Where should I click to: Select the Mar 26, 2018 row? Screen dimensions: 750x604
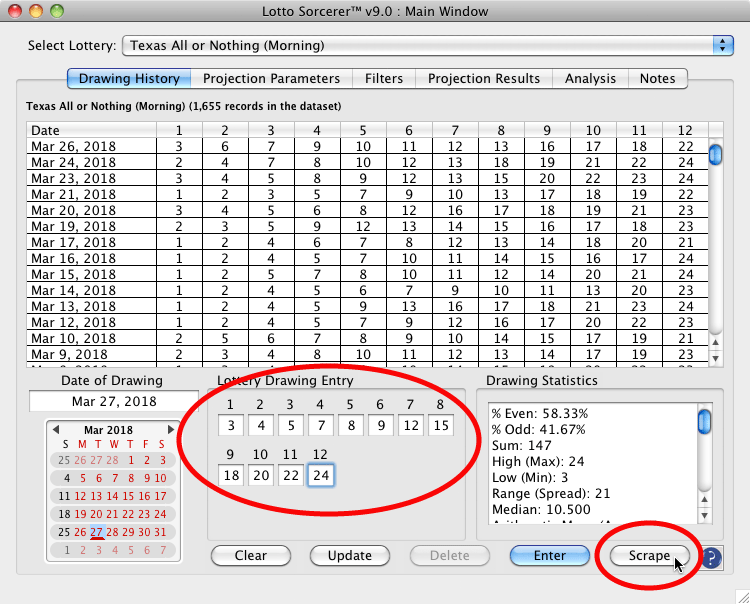click(367, 146)
